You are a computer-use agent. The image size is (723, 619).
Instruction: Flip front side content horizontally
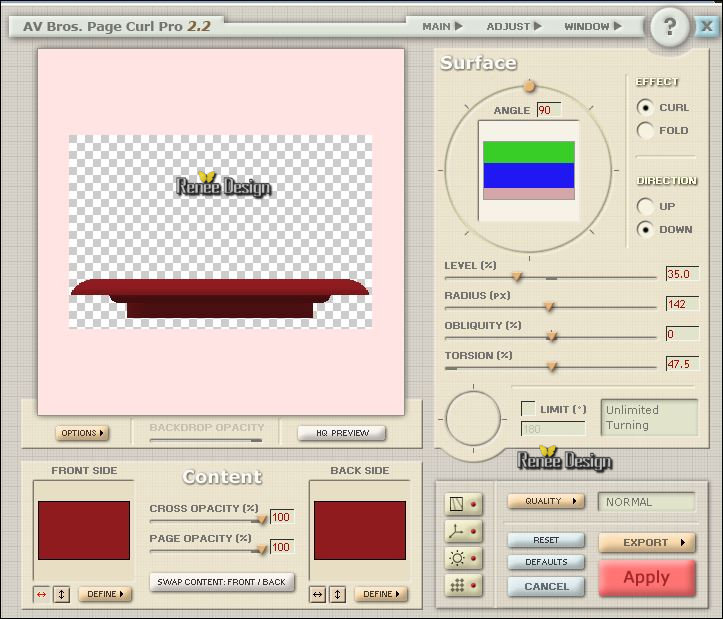click(x=41, y=595)
